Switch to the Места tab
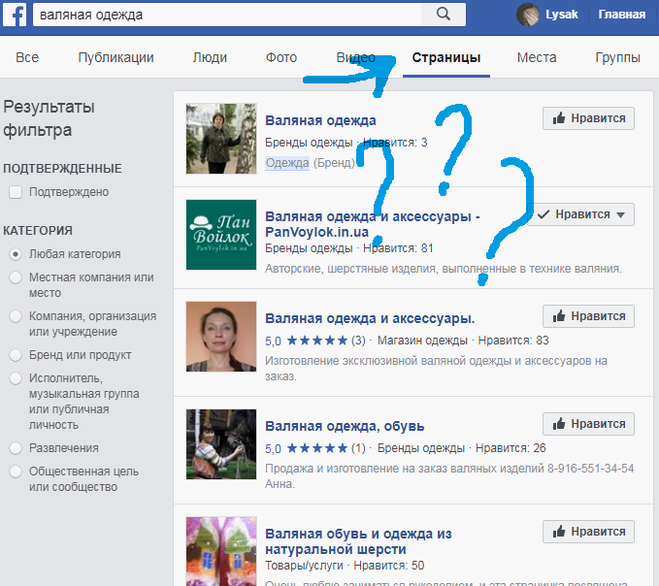659x586 pixels. click(537, 57)
